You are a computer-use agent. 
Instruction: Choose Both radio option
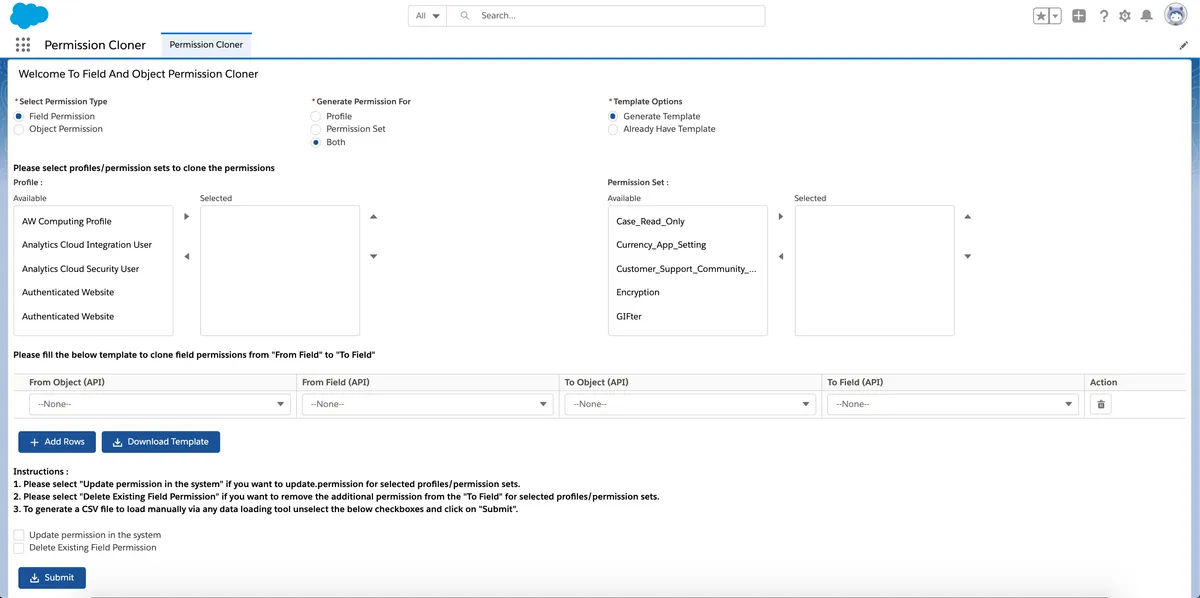click(x=316, y=142)
